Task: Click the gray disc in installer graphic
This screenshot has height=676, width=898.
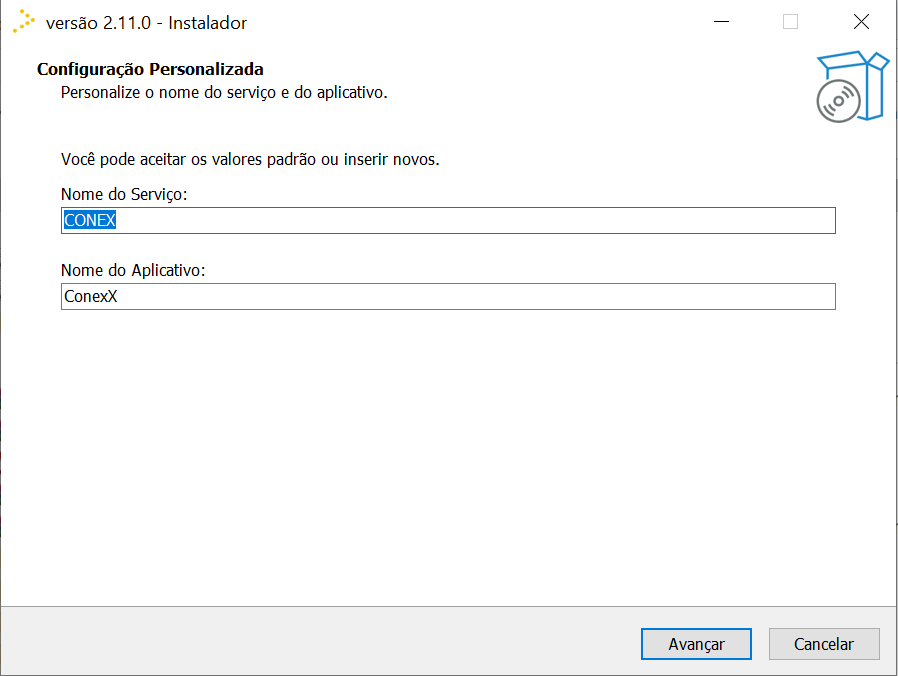Action: (838, 101)
